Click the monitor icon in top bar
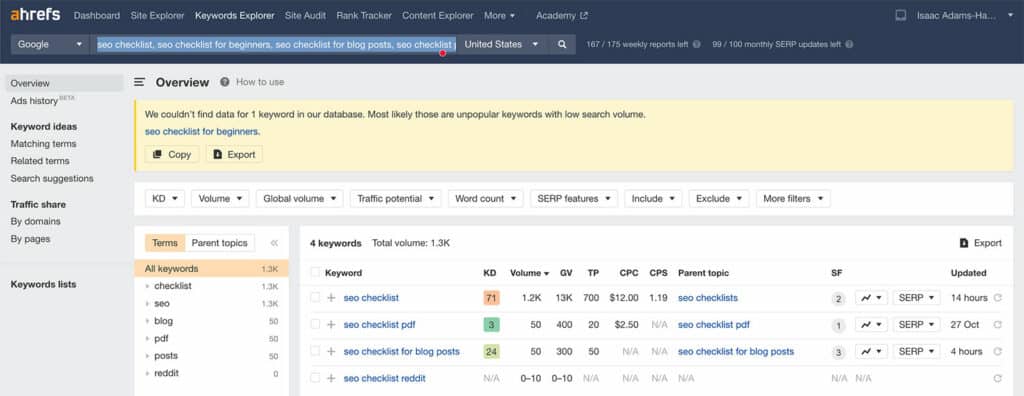 [x=901, y=15]
